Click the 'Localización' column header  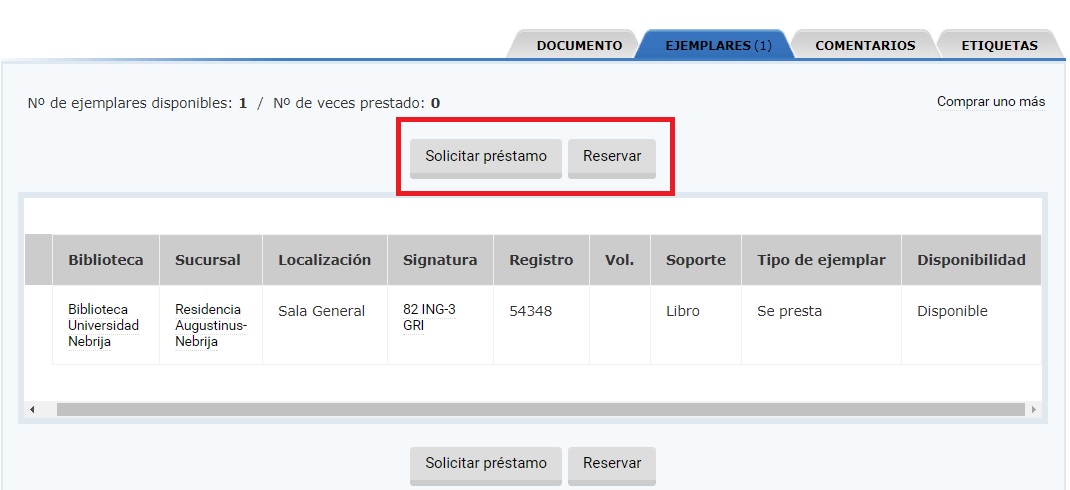click(324, 260)
